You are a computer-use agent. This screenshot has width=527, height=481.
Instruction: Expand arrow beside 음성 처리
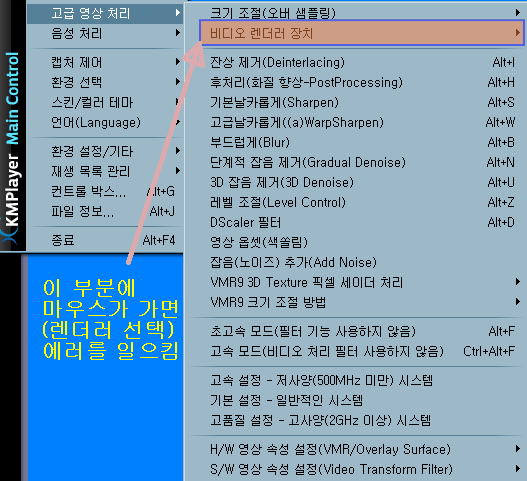(178, 33)
